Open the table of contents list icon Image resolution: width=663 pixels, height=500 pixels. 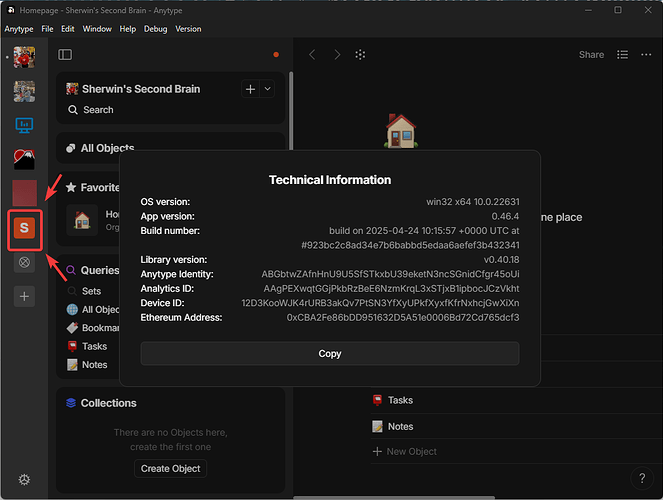click(x=622, y=55)
